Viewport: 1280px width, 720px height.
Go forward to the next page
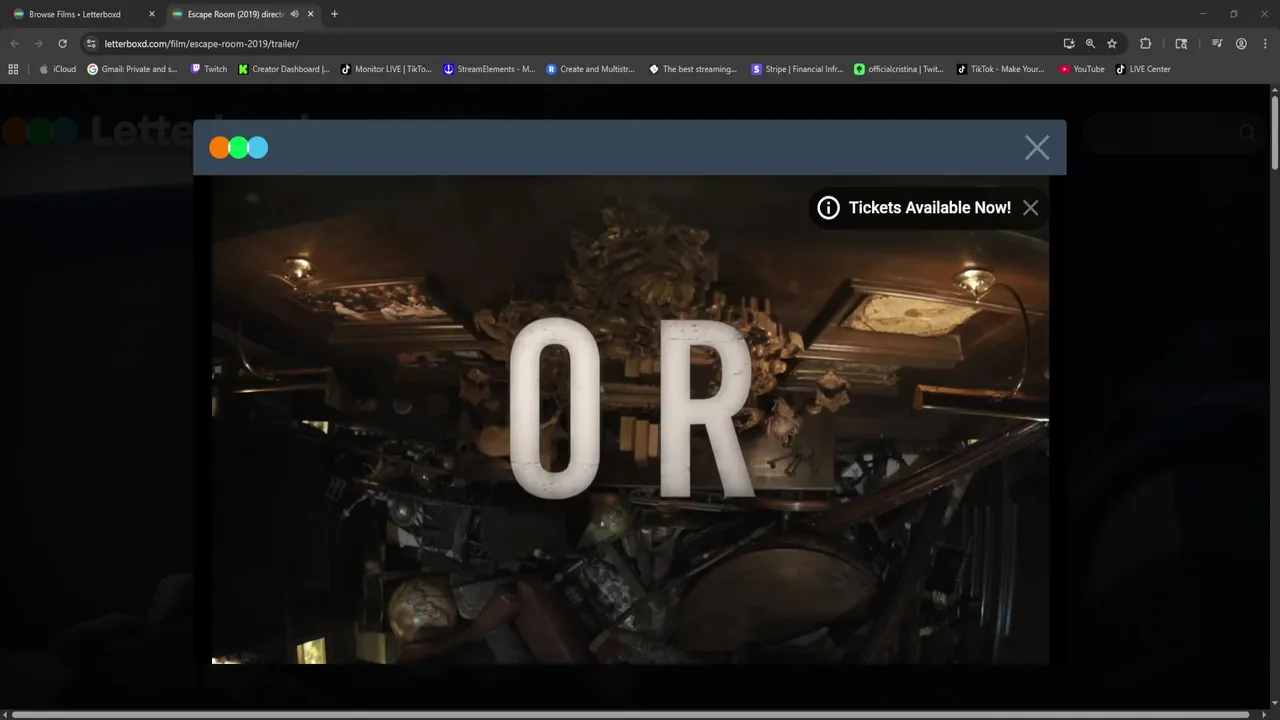coord(38,44)
